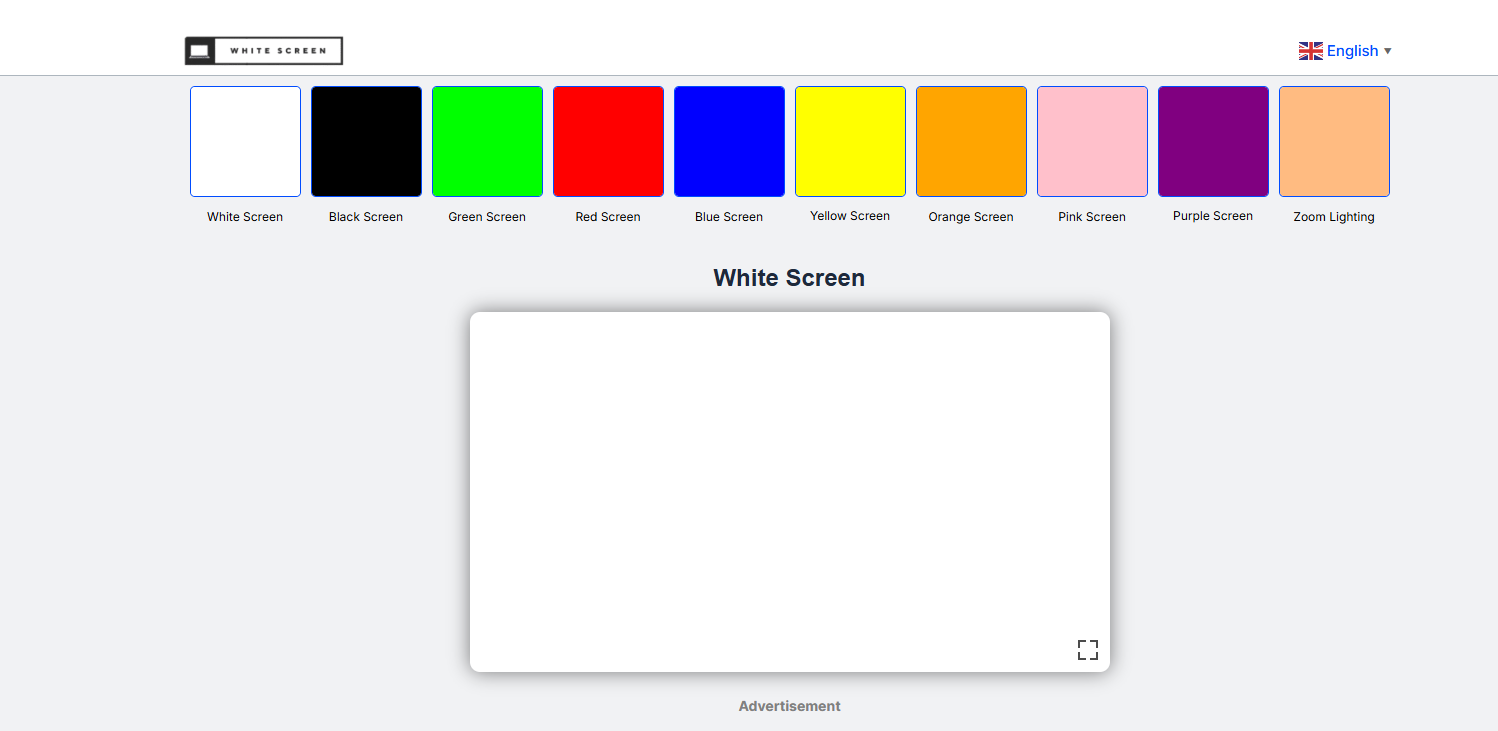The width and height of the screenshot is (1498, 731).
Task: Click the large white preview screen
Action: (x=790, y=492)
